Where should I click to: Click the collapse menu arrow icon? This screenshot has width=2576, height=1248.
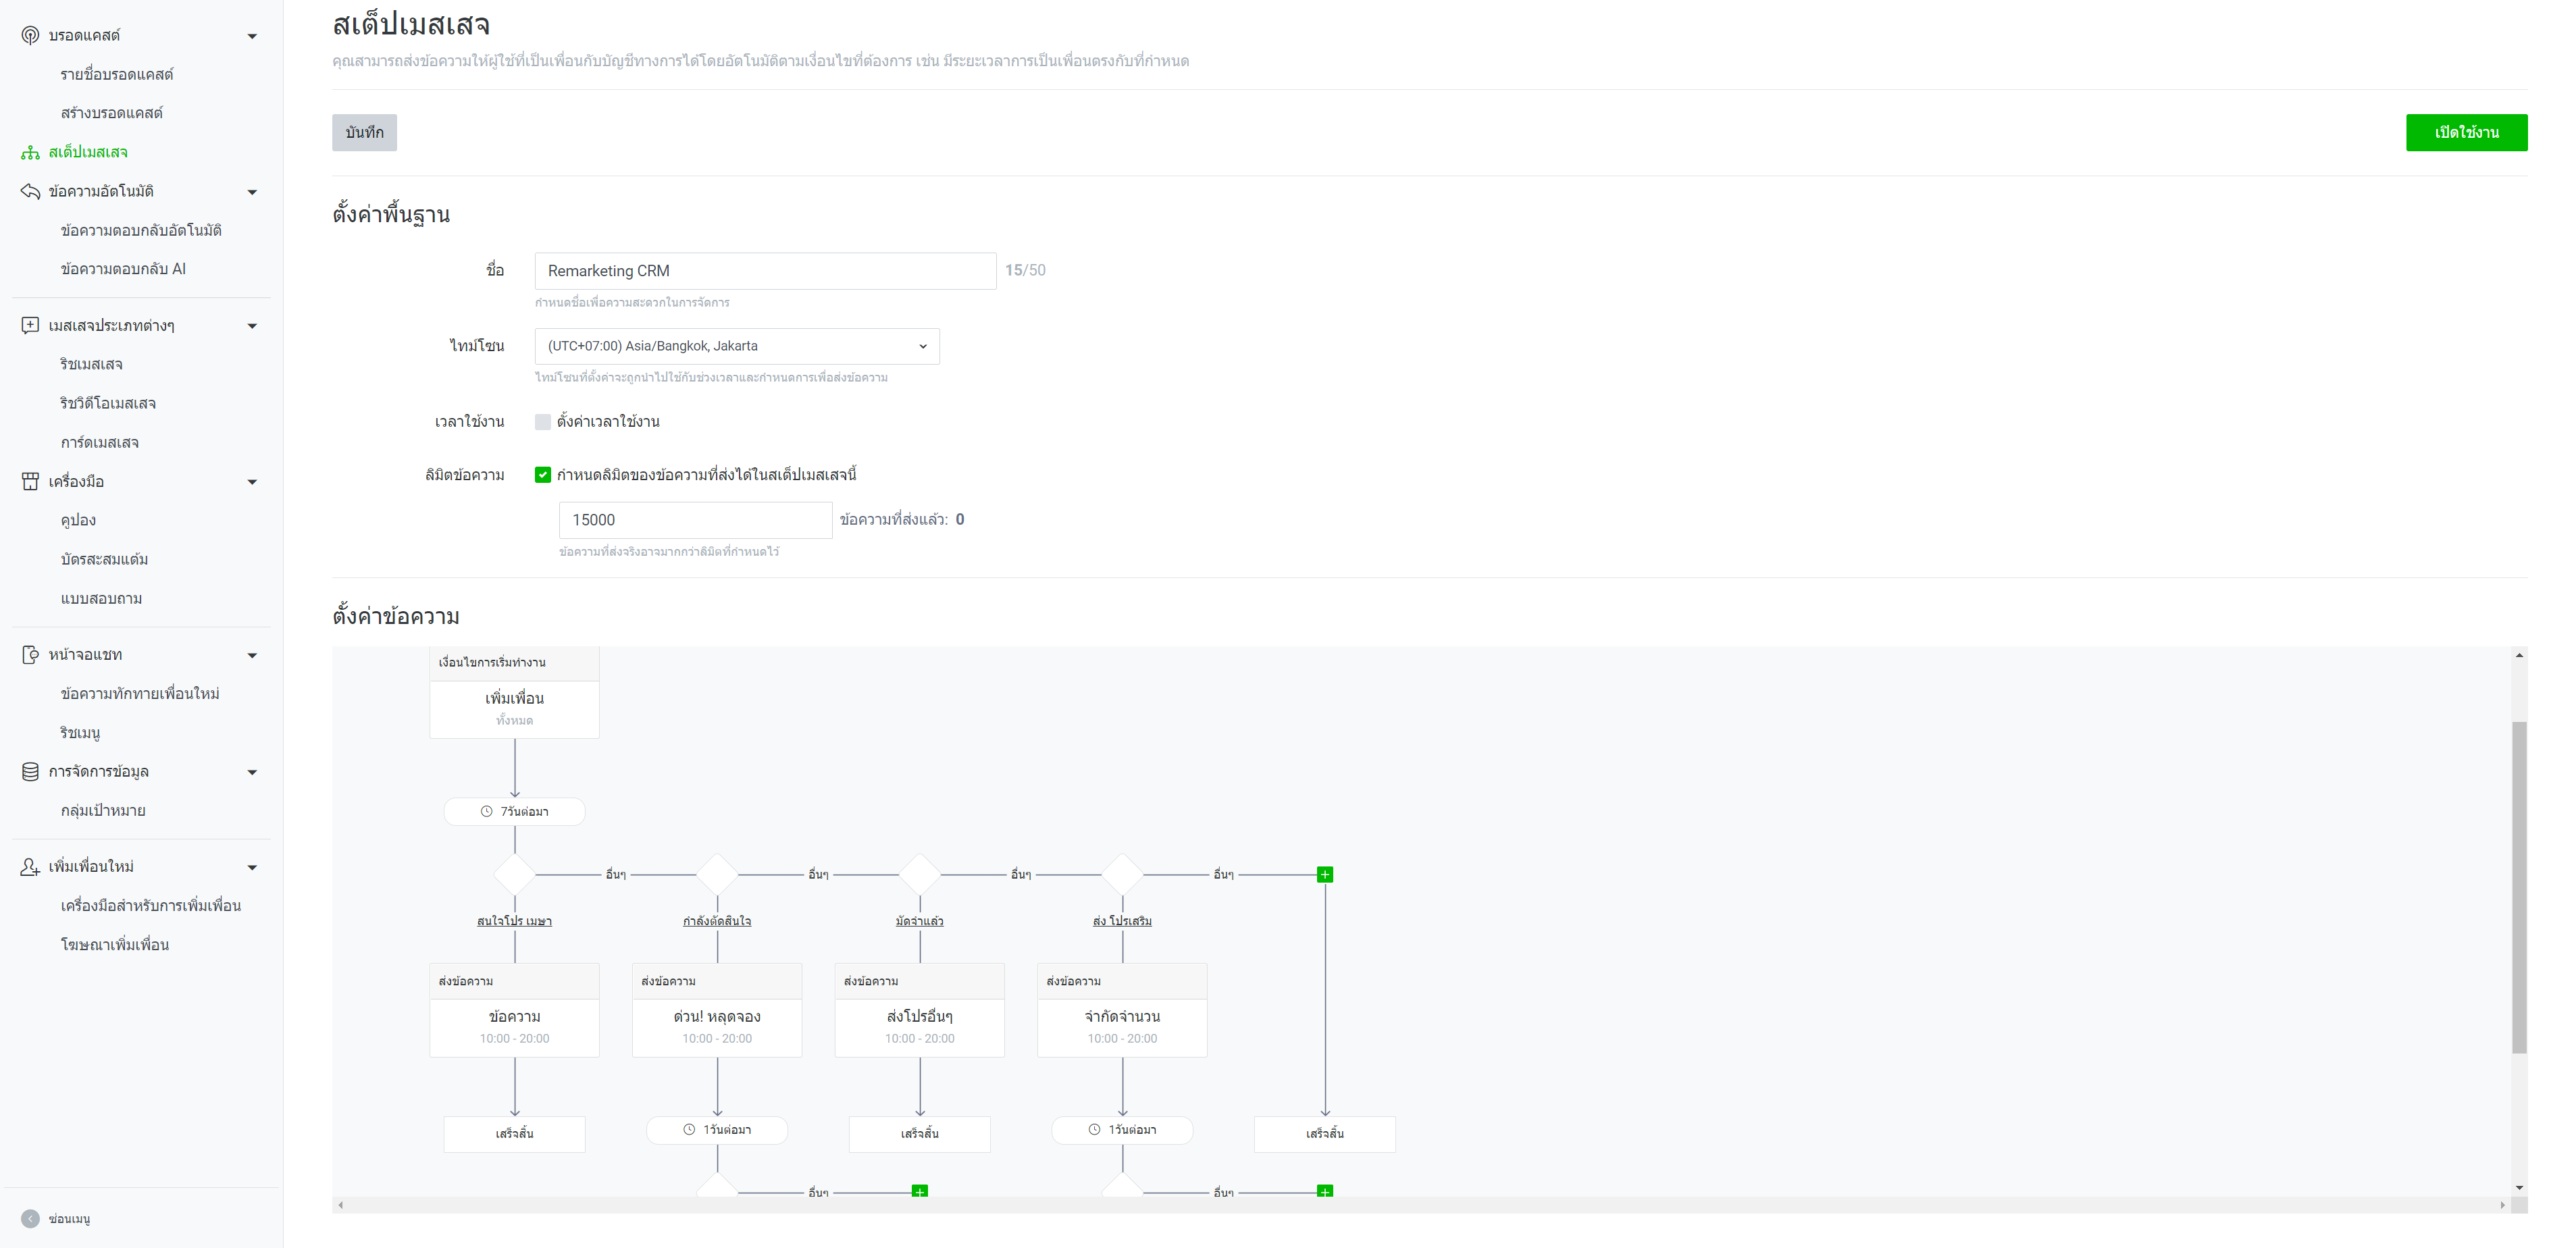[x=30, y=1219]
